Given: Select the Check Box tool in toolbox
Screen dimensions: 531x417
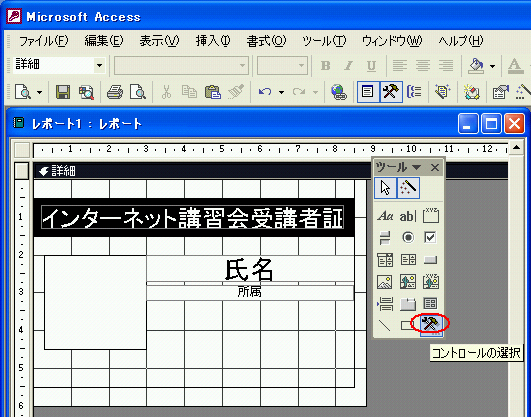Looking at the screenshot, I should click(430, 237).
